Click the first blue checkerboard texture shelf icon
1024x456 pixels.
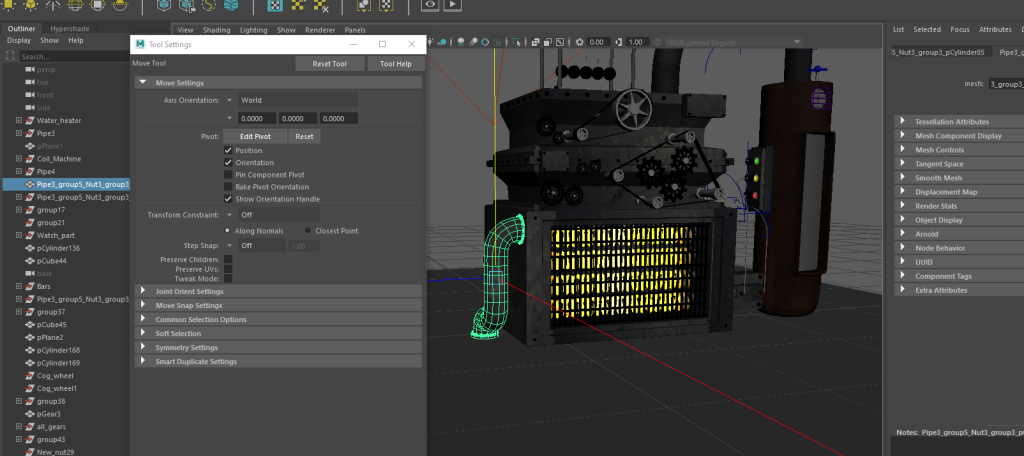coord(275,6)
